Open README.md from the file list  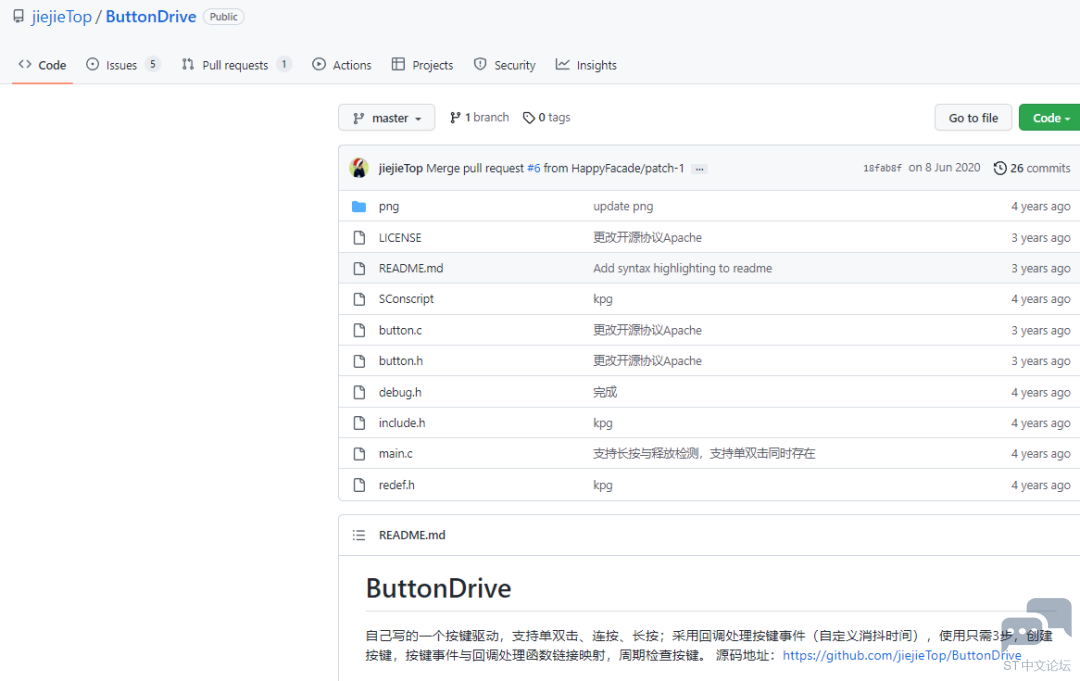[411, 269]
